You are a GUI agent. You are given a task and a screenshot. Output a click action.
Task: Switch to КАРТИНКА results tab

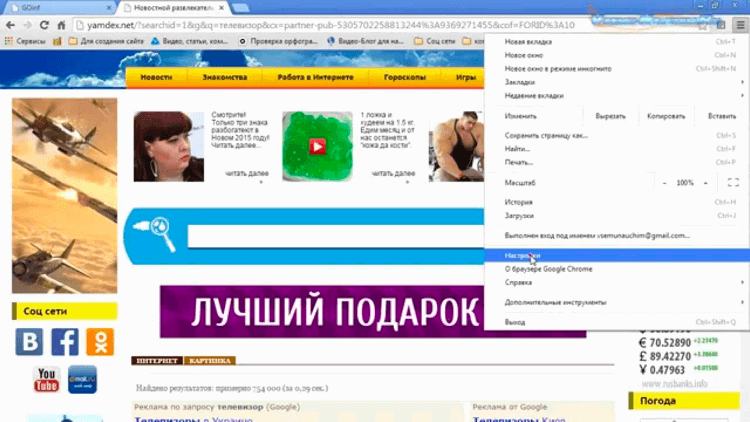coord(210,360)
